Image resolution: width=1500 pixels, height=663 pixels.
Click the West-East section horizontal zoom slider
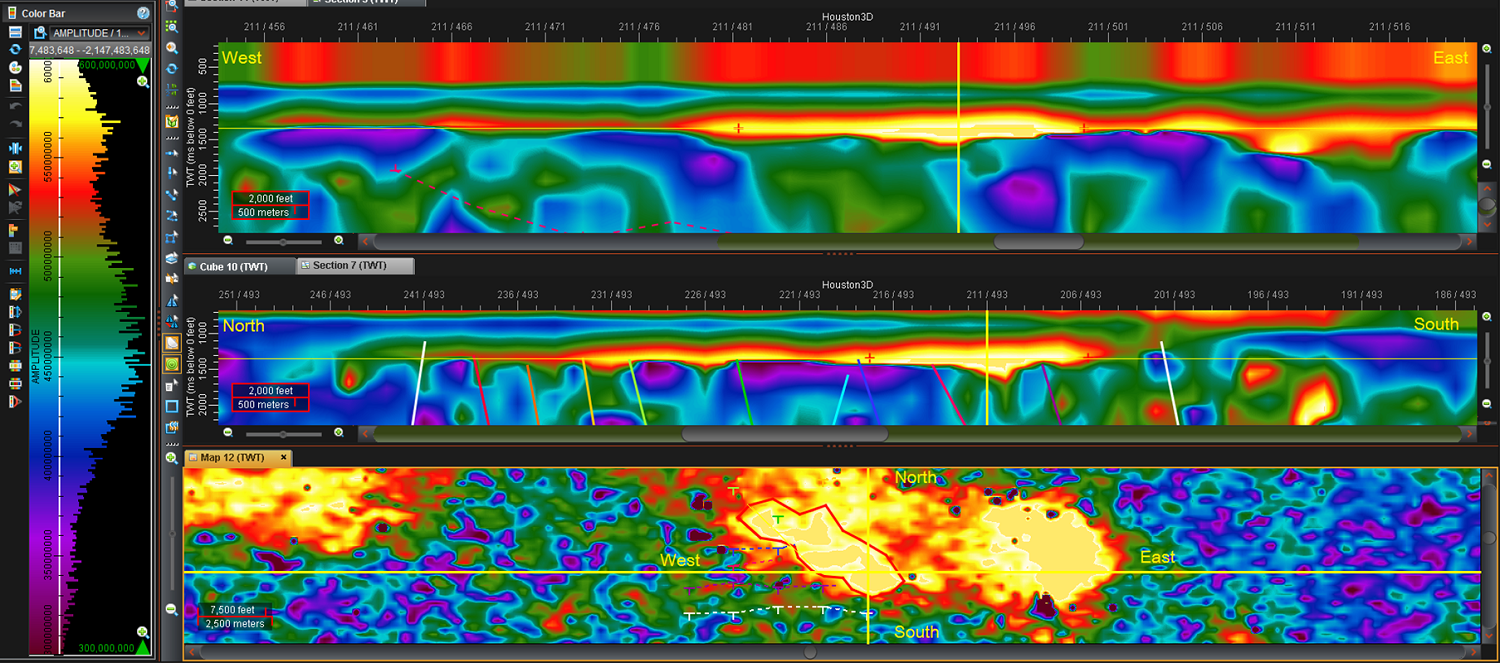click(284, 241)
